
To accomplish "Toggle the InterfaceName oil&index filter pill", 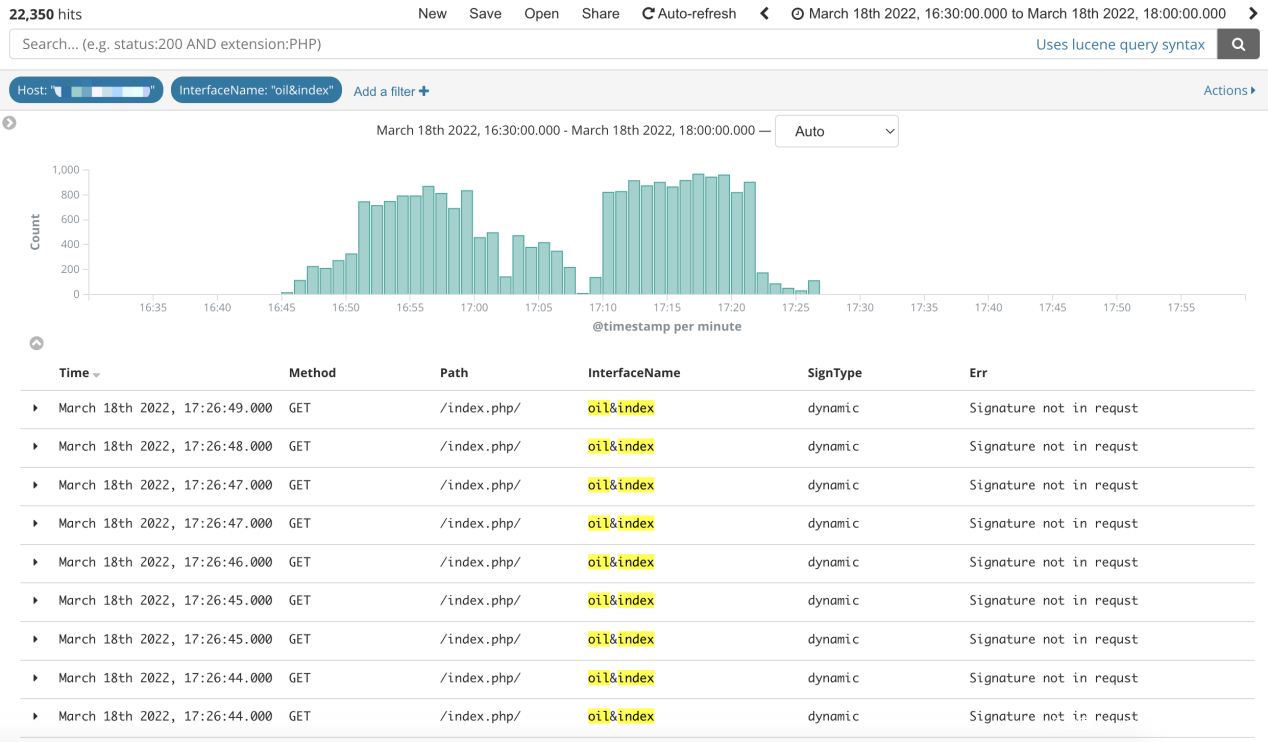I will 256,90.
